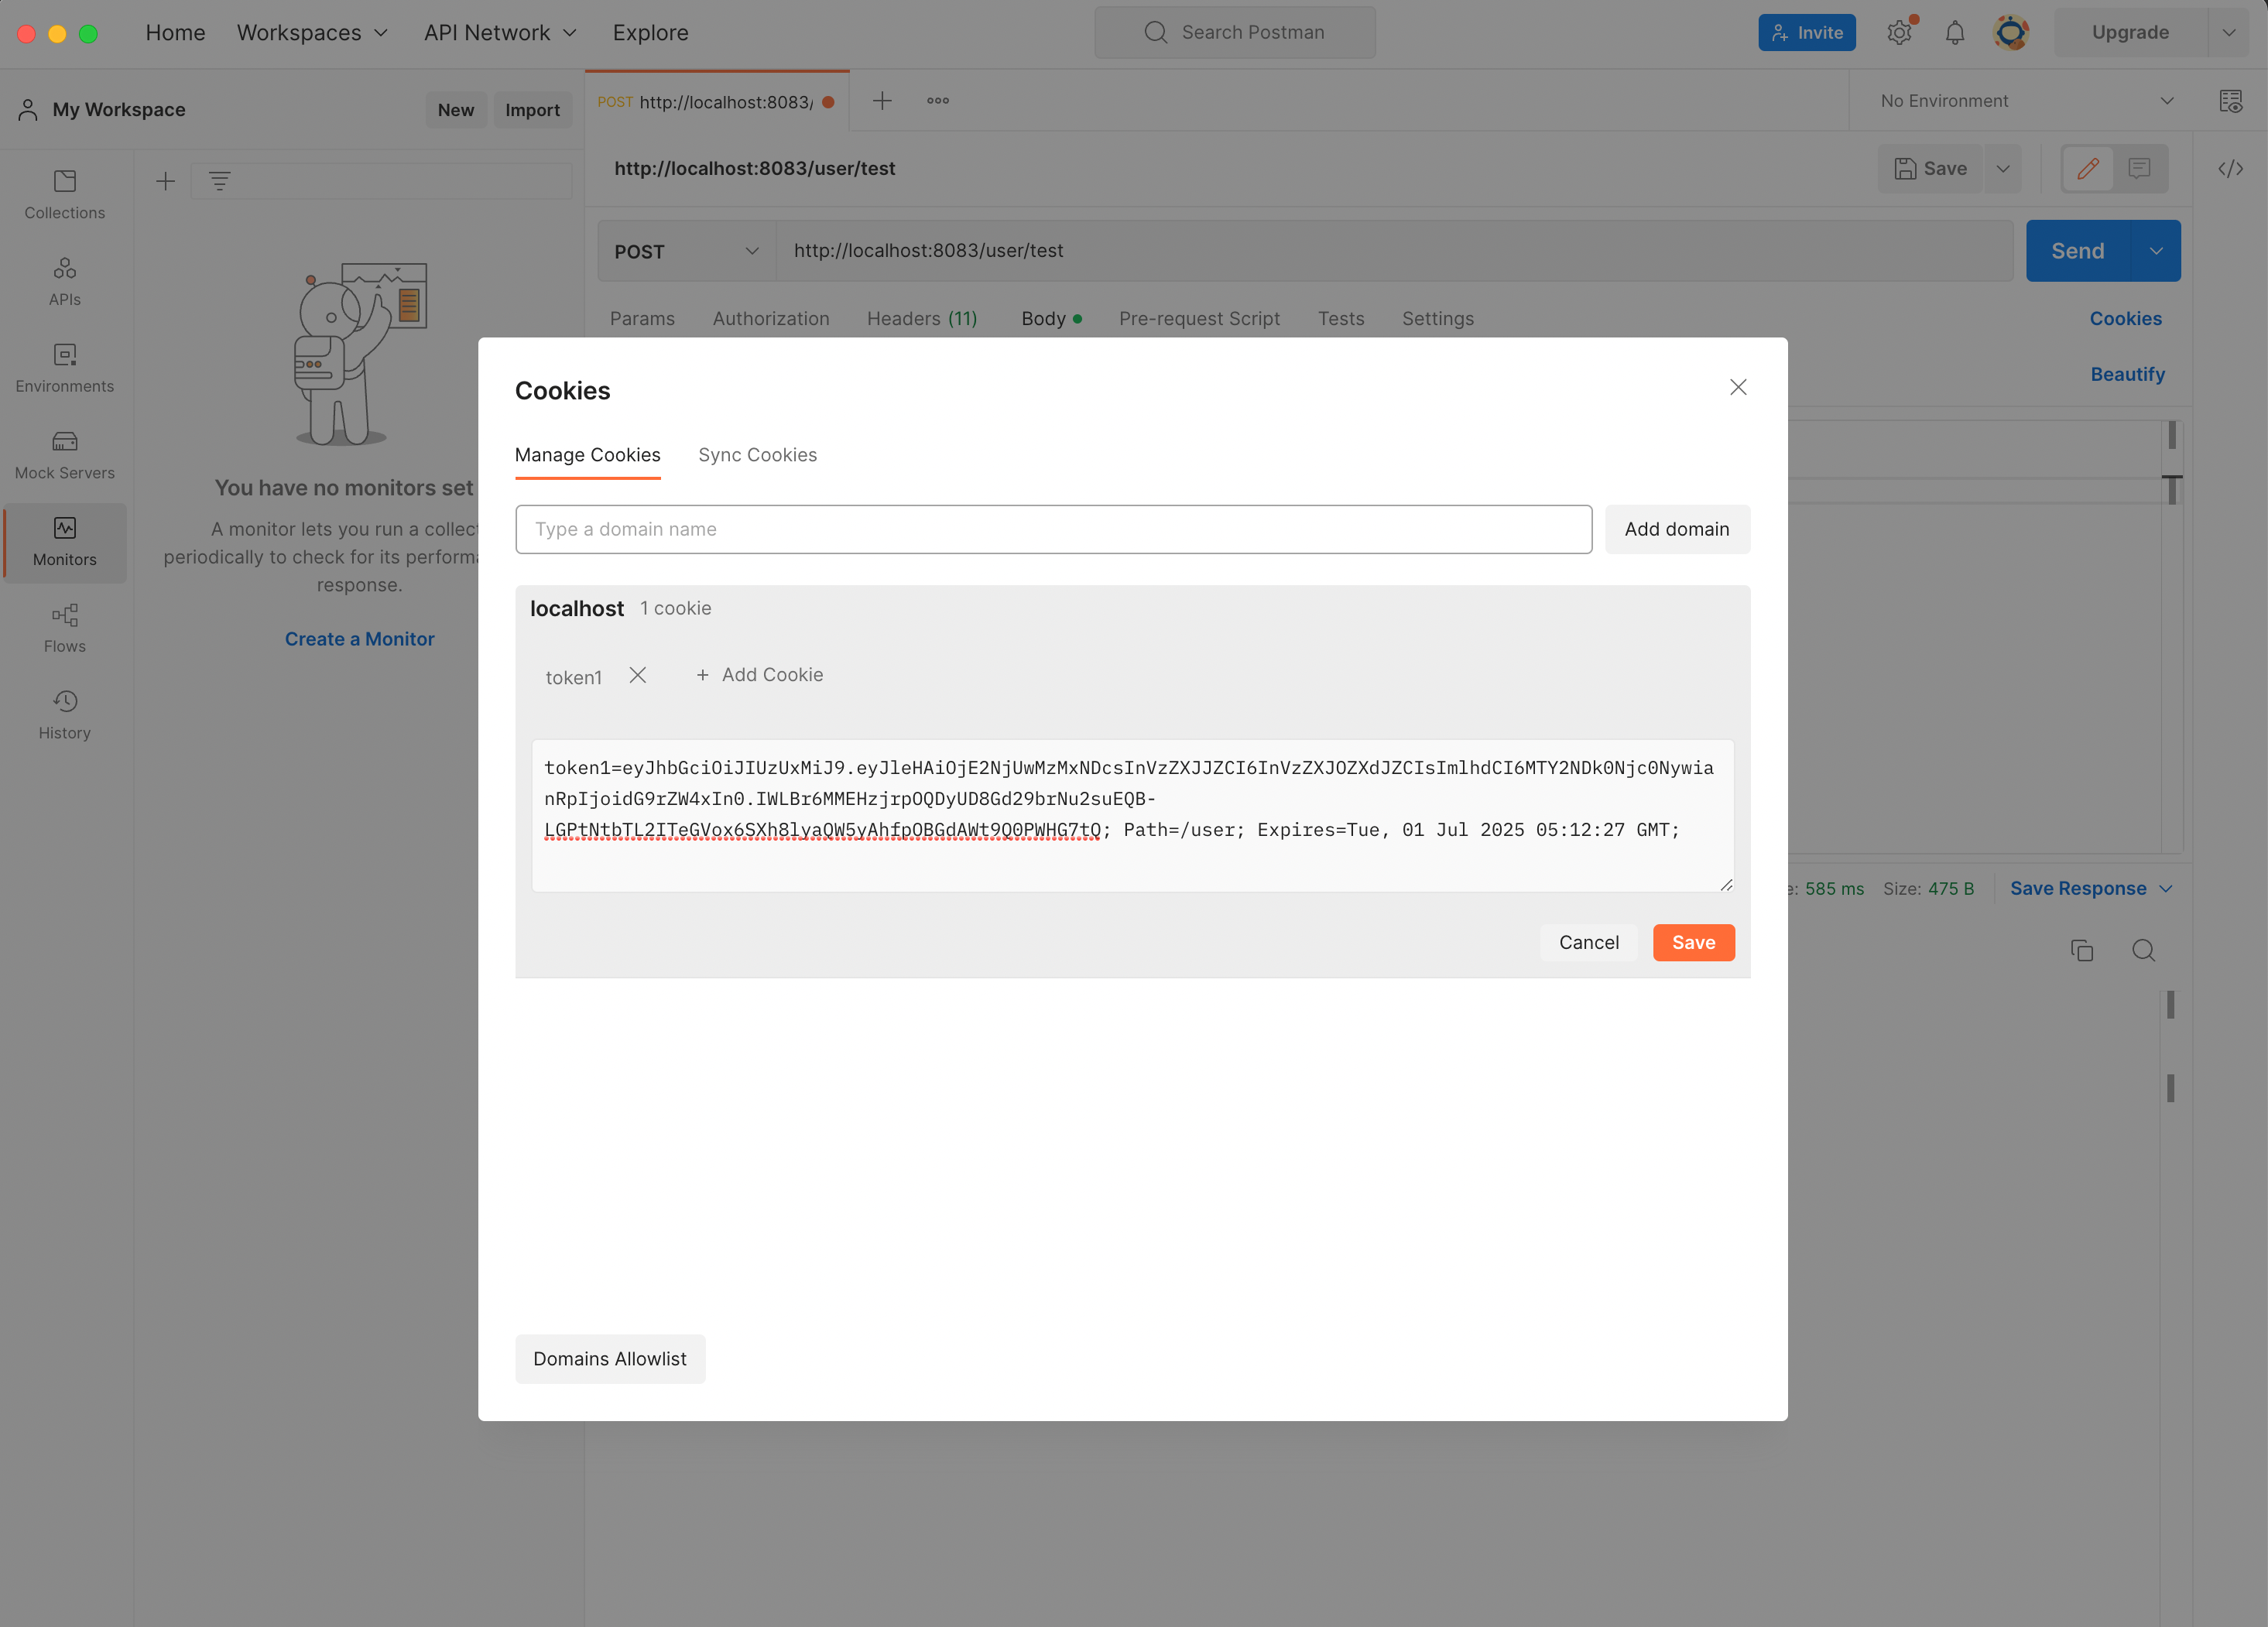2268x1627 pixels.
Task: Select the Headers (11) tab
Action: tap(921, 318)
